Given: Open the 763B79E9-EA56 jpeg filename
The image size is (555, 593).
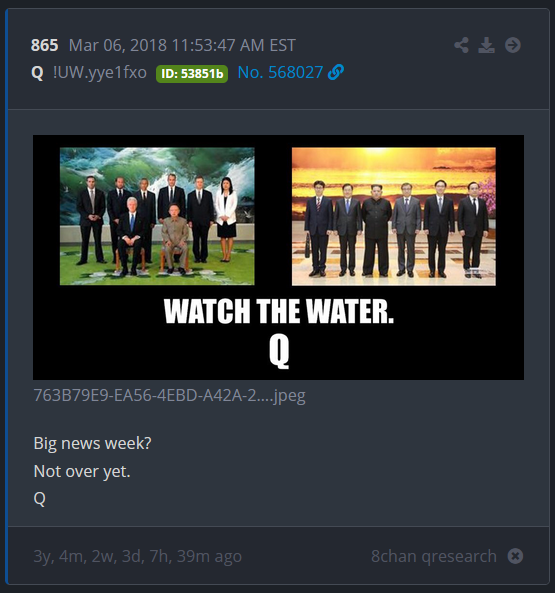Looking at the screenshot, I should (x=169, y=396).
